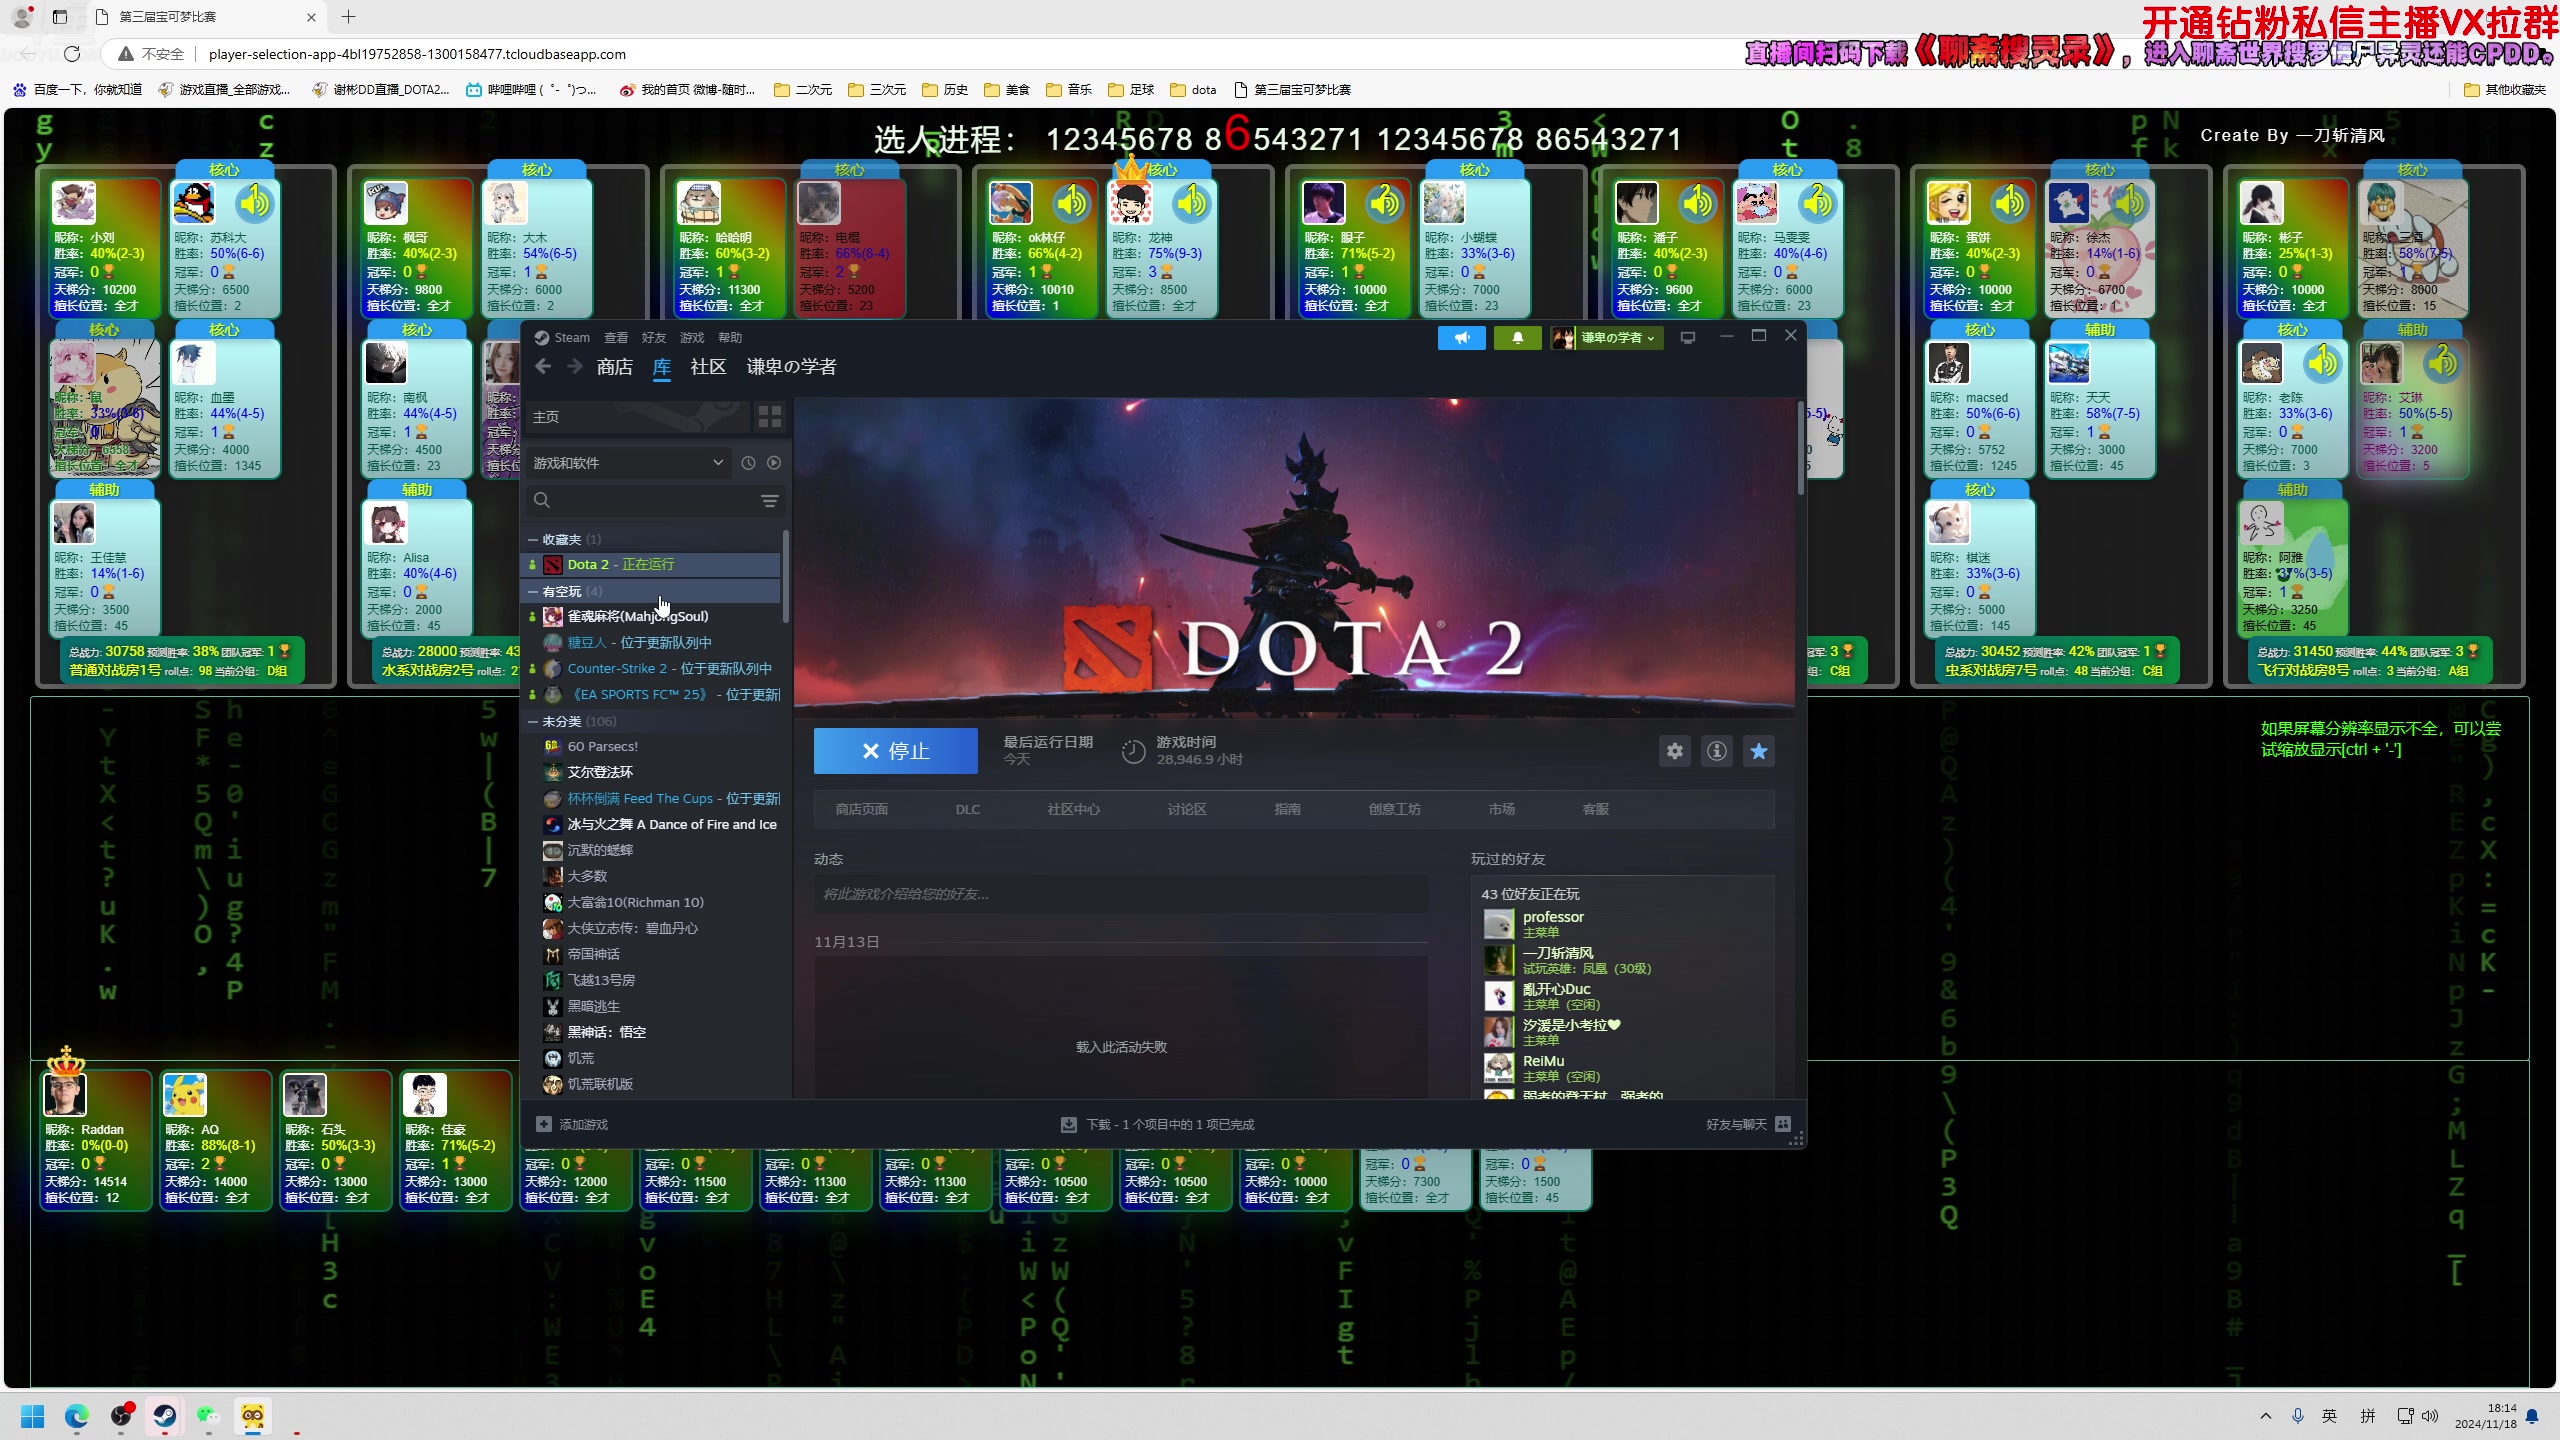
Task: Select AQ player card in pool
Action: click(x=215, y=1141)
